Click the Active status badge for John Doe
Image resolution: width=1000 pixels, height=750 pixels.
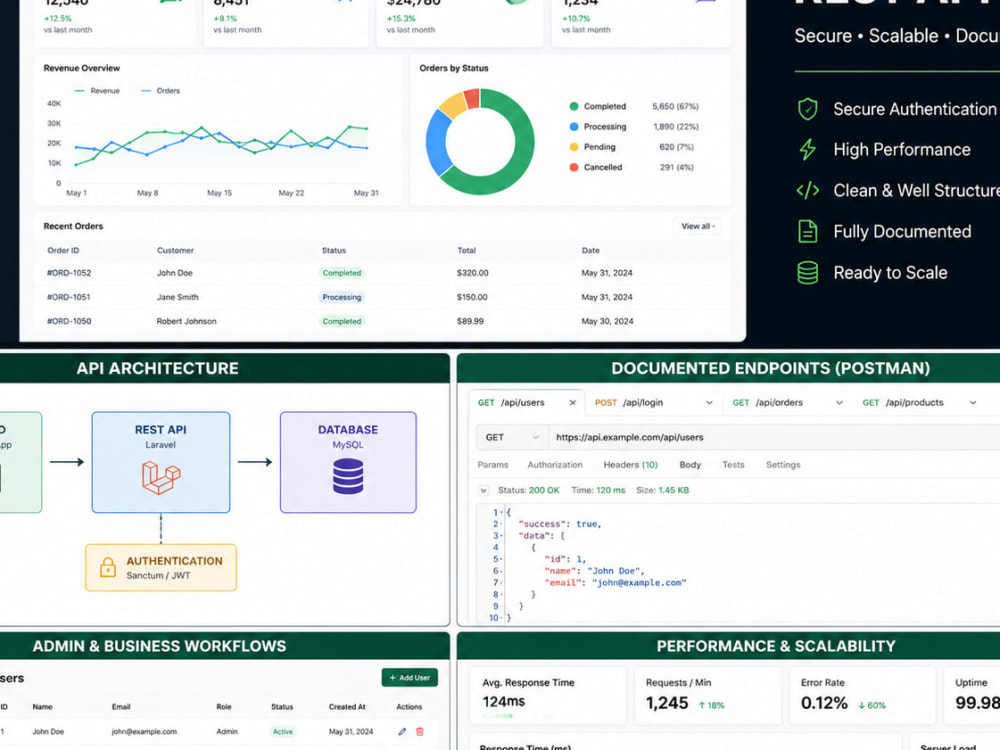point(283,732)
